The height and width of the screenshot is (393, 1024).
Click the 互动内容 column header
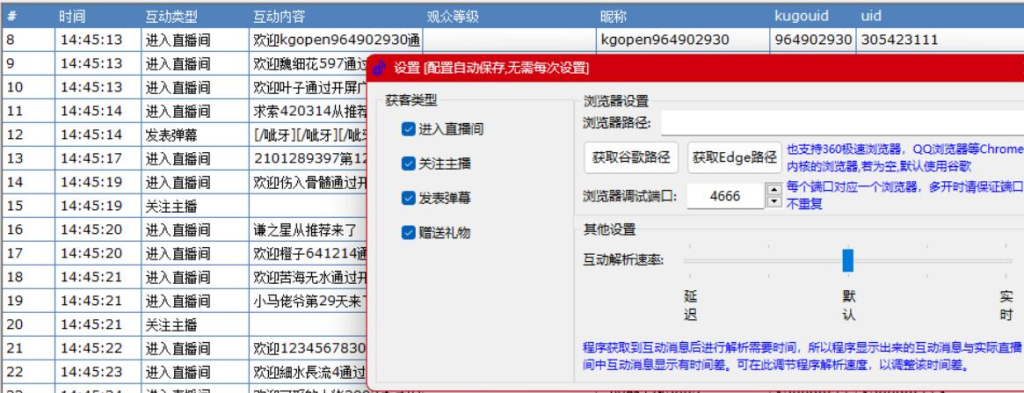coord(336,16)
